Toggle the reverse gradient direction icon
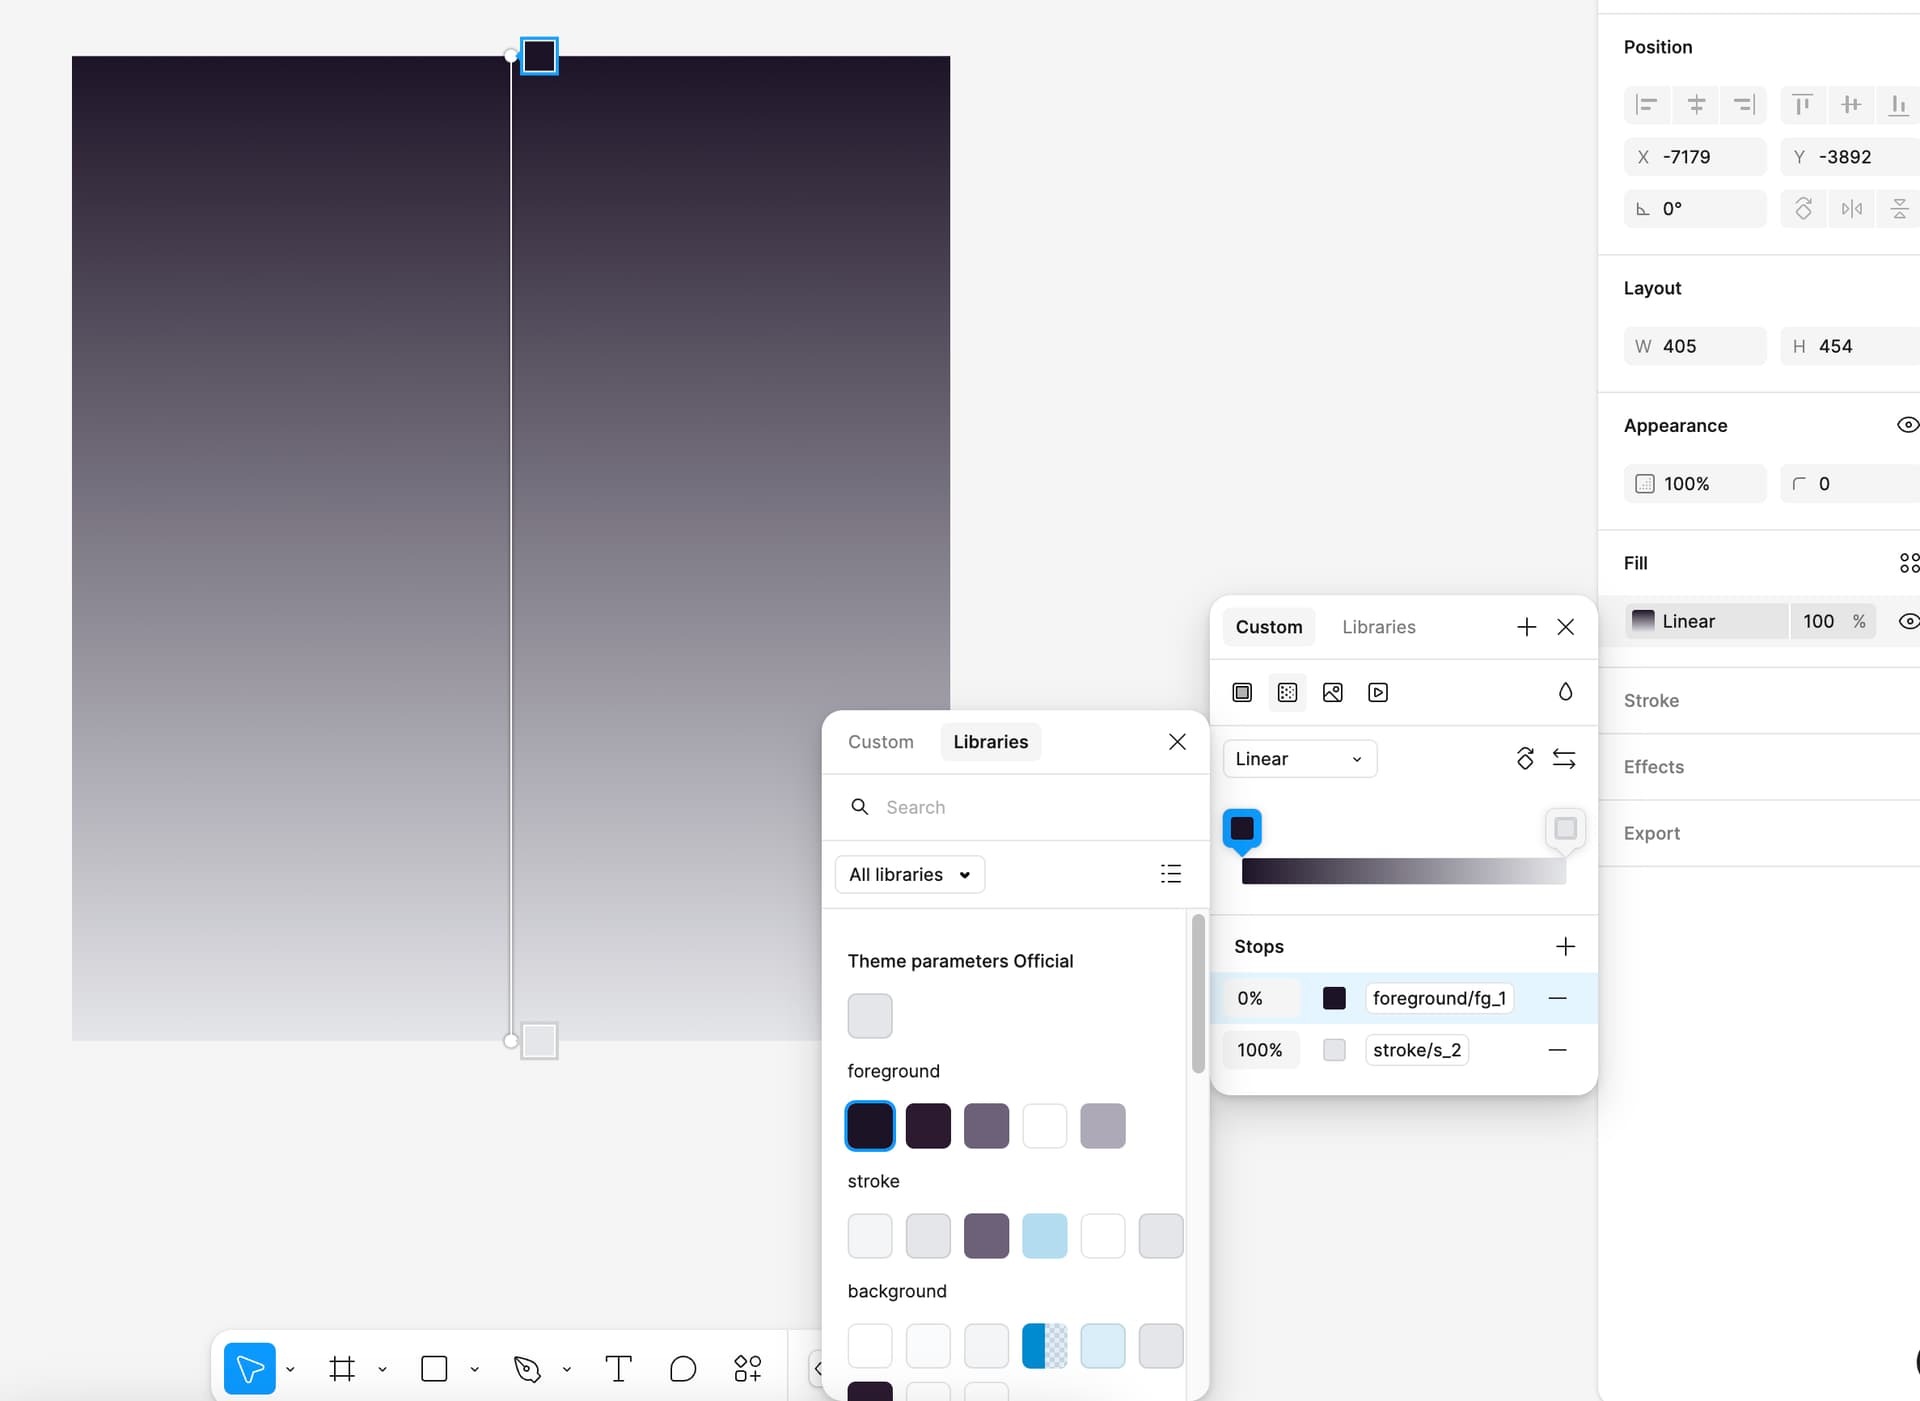This screenshot has width=1920, height=1401. click(x=1564, y=757)
